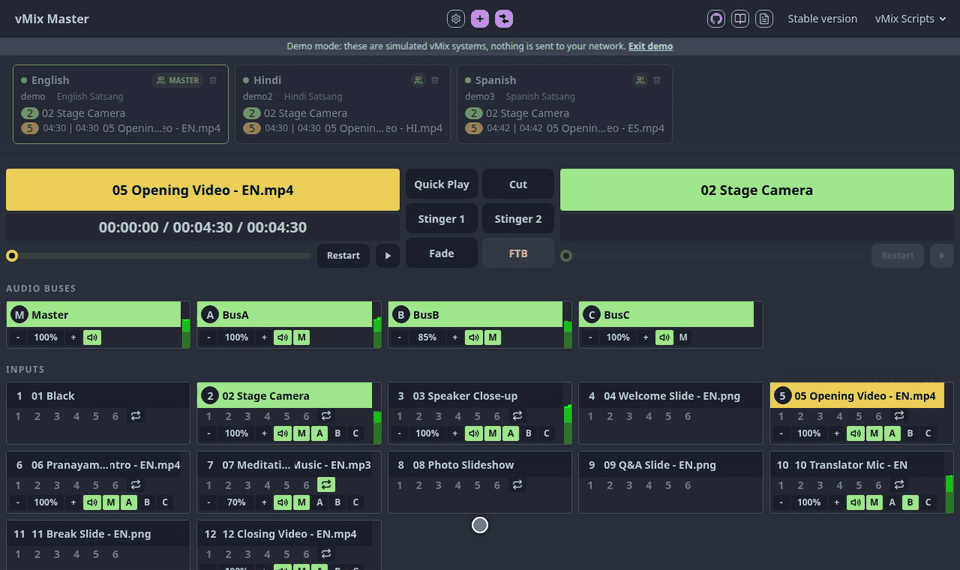Open the settings gear icon in header
The height and width of the screenshot is (570, 960).
click(x=456, y=19)
